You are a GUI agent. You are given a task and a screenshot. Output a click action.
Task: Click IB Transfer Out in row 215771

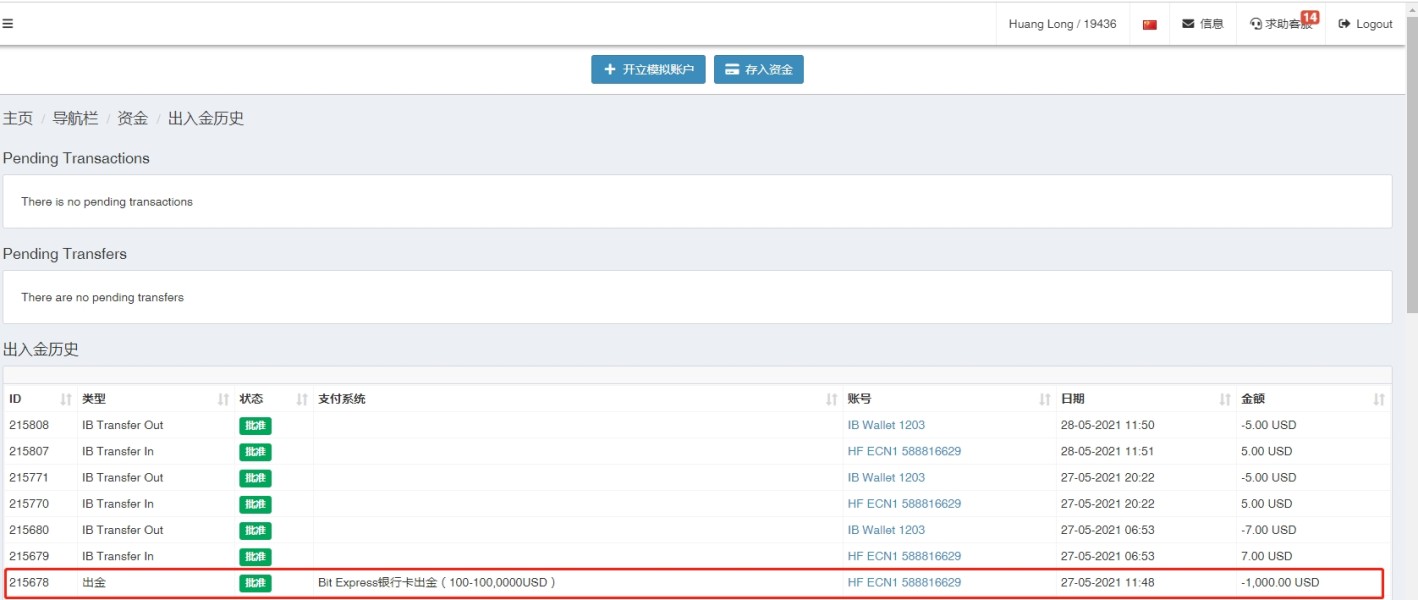(x=122, y=477)
